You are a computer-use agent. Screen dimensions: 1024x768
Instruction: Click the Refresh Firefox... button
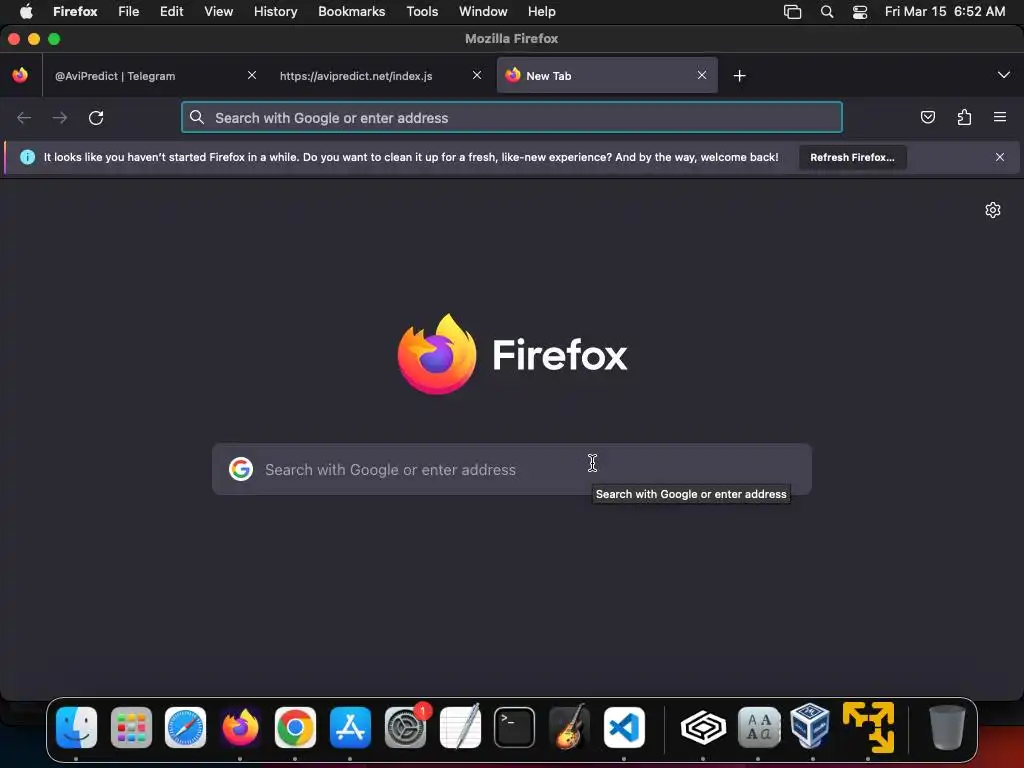852,157
